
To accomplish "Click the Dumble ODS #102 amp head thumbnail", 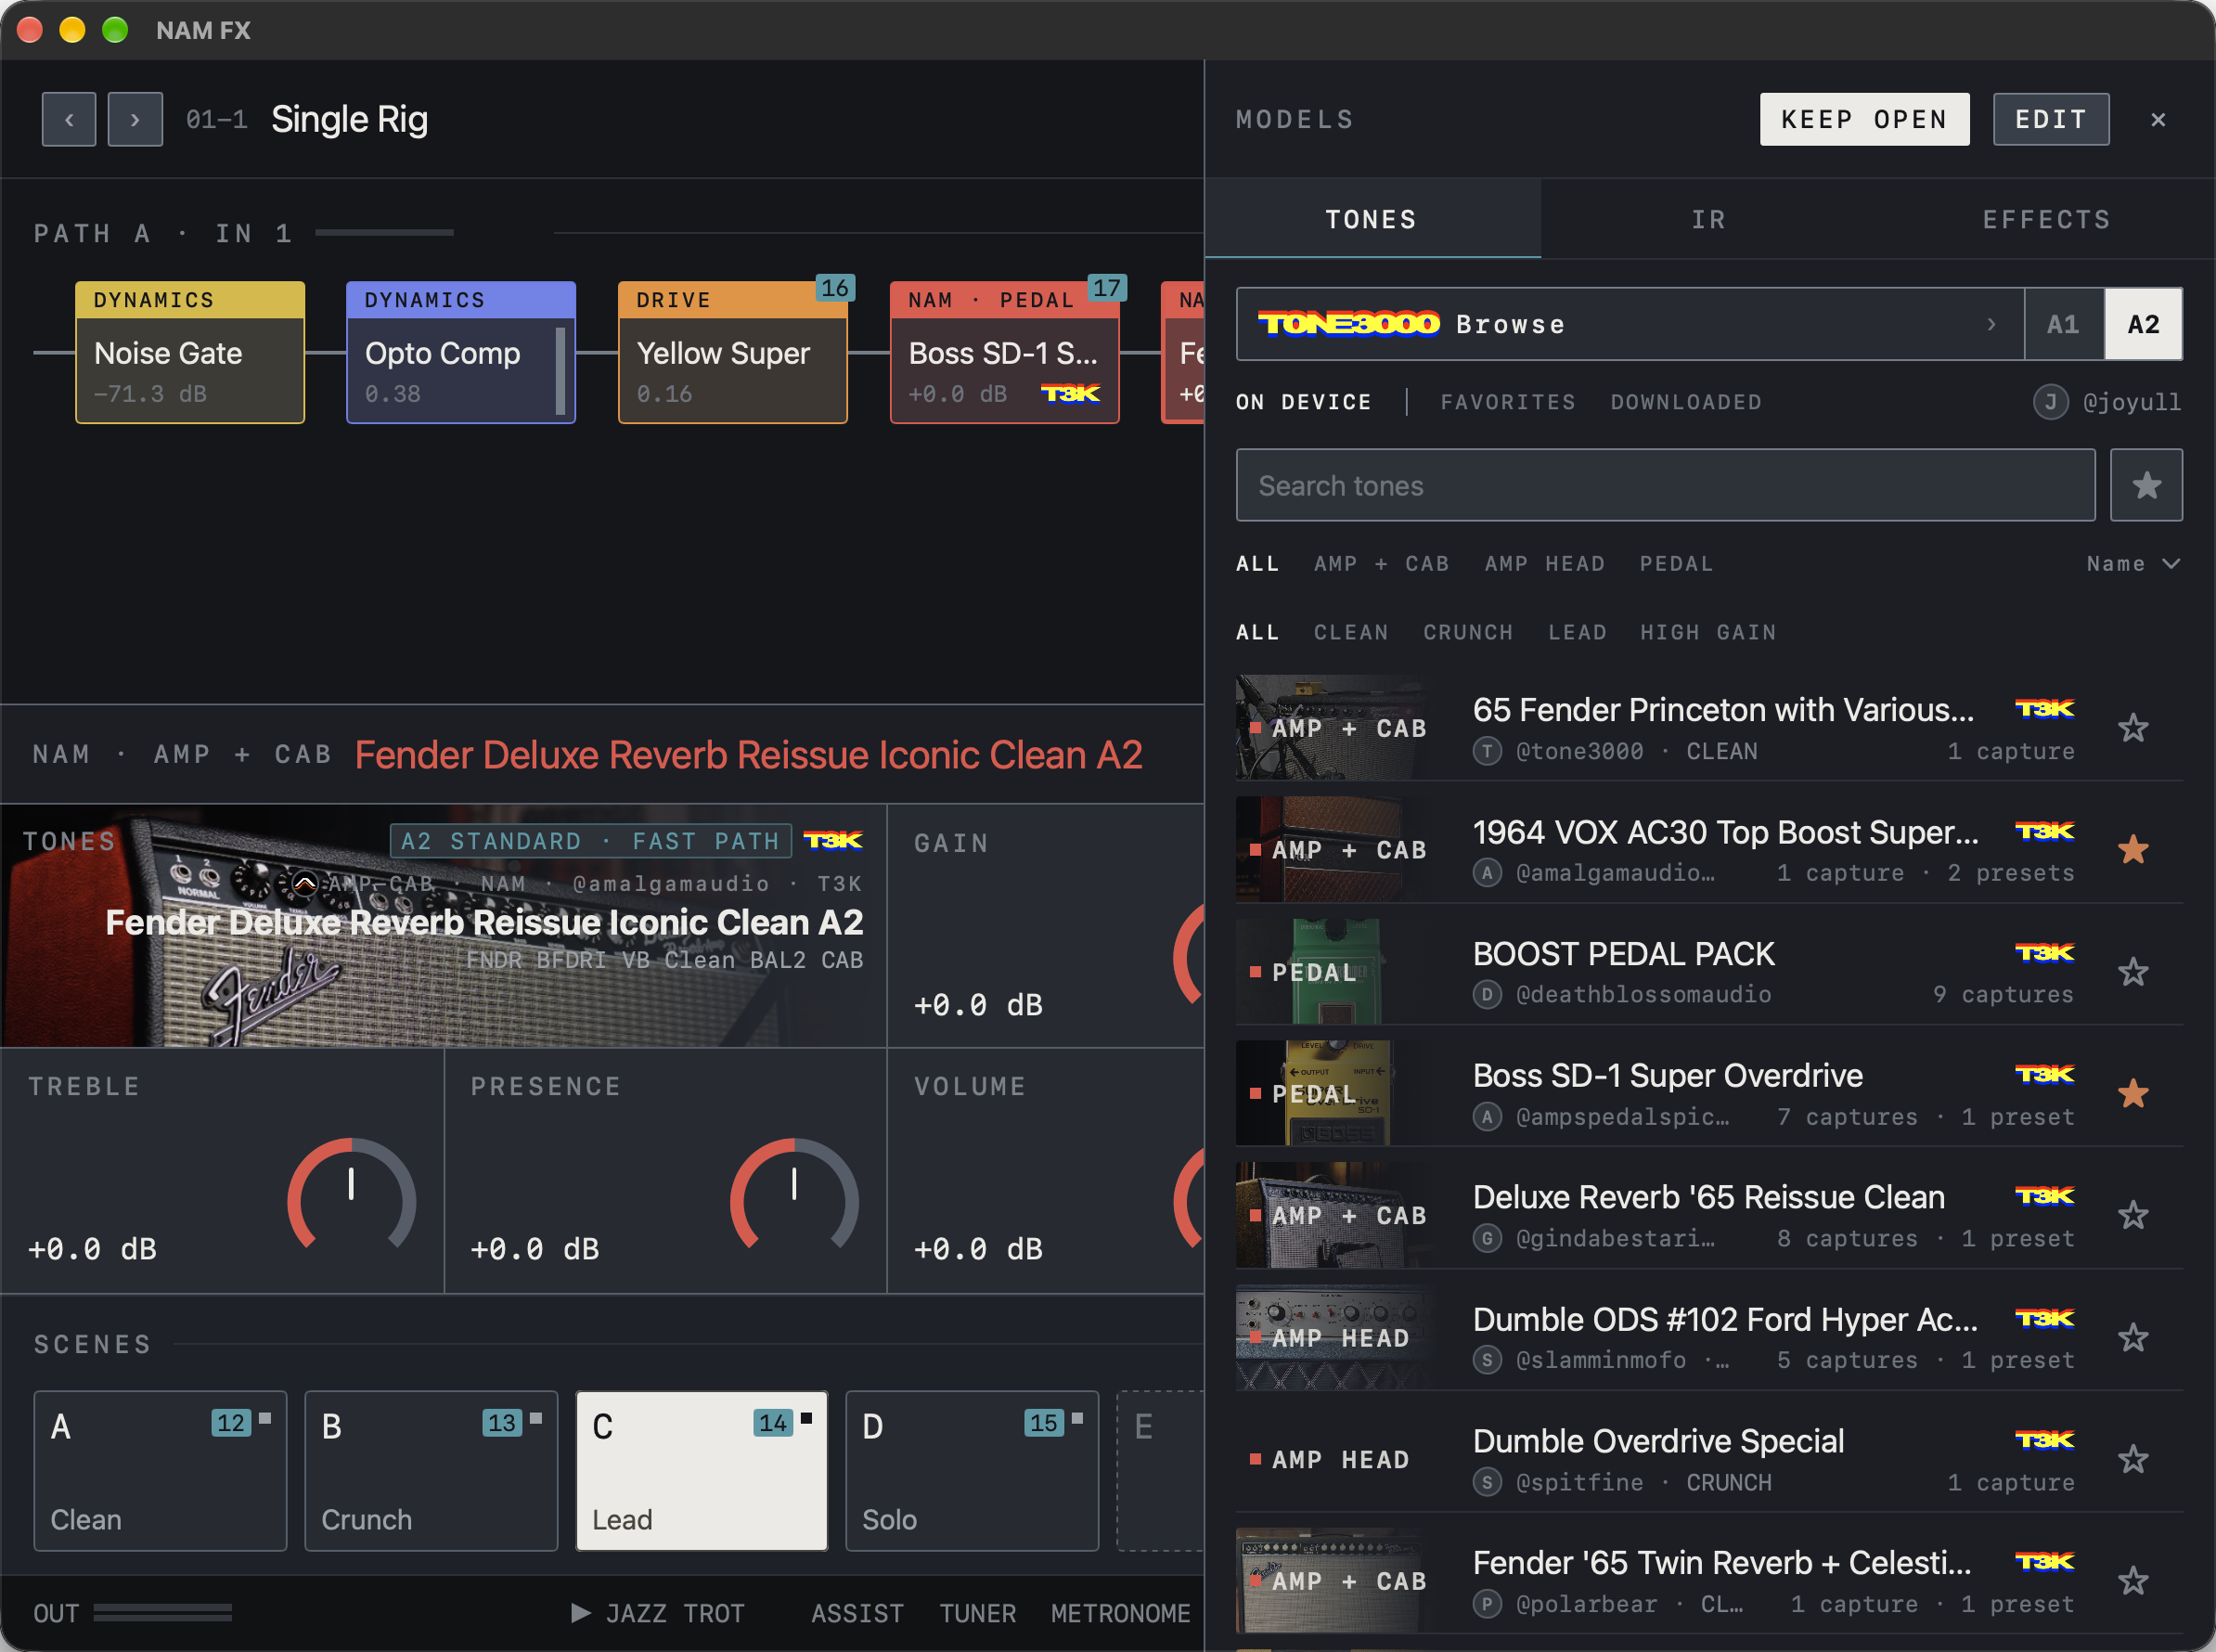I will click(x=1335, y=1338).
